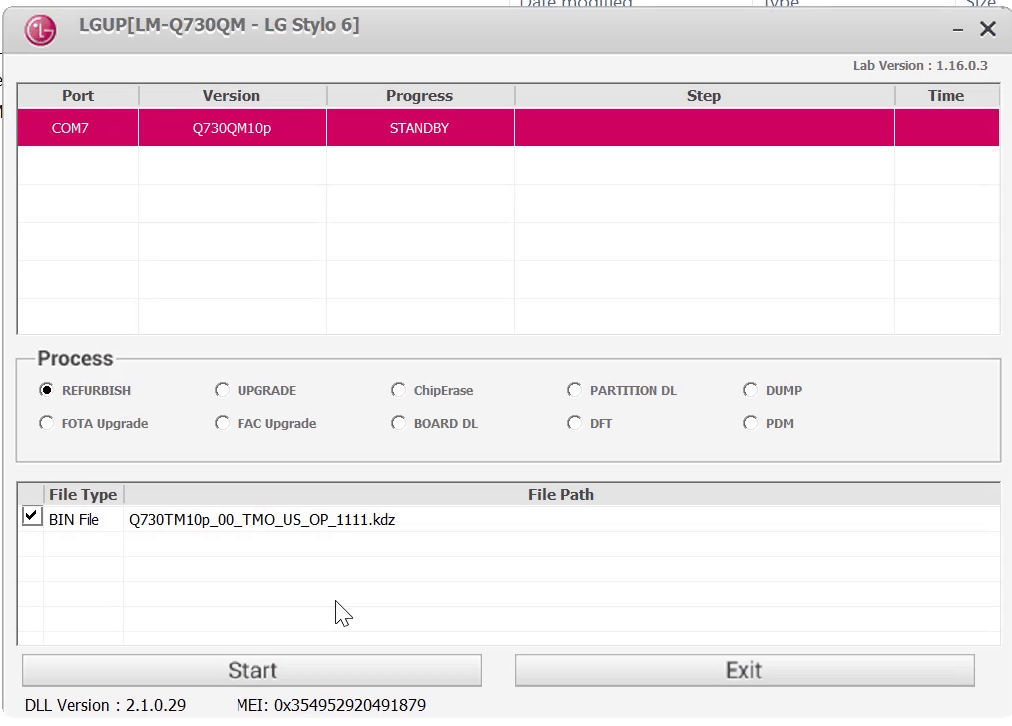Uncheck the BIN File checkbox
The height and width of the screenshot is (726, 1012).
coord(31,516)
